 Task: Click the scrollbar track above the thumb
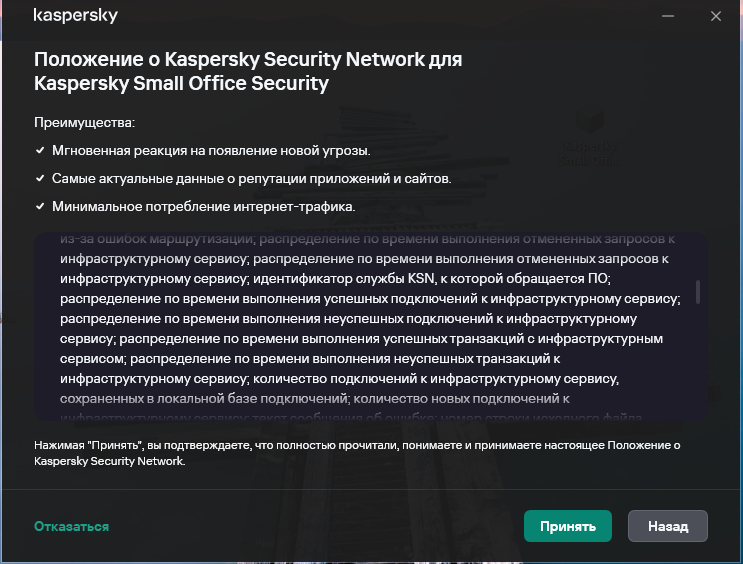tap(698, 258)
